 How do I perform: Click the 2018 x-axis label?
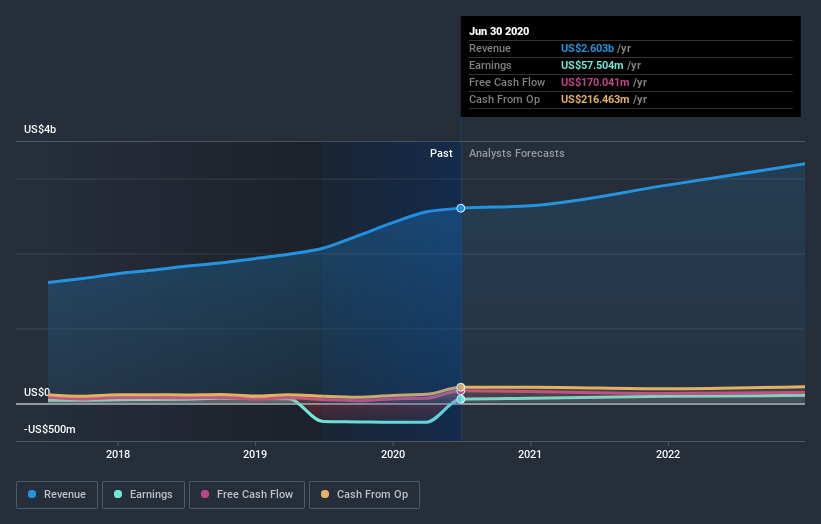118,454
